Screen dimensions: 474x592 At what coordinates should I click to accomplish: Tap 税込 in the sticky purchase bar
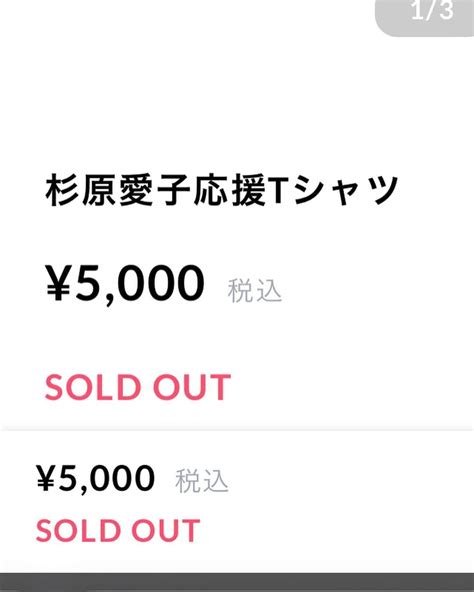tap(202, 481)
